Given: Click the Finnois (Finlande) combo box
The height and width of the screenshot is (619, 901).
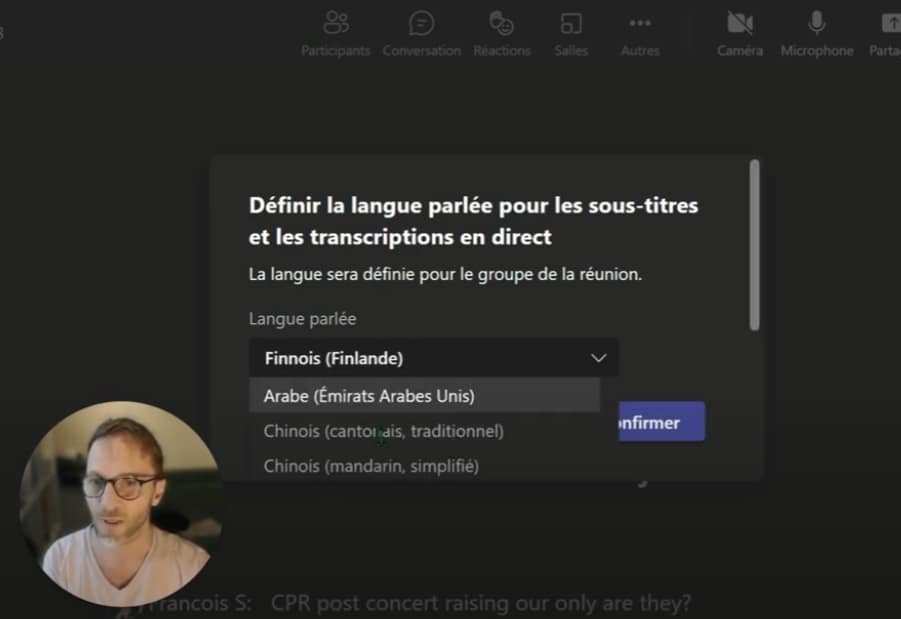Looking at the screenshot, I should (433, 358).
